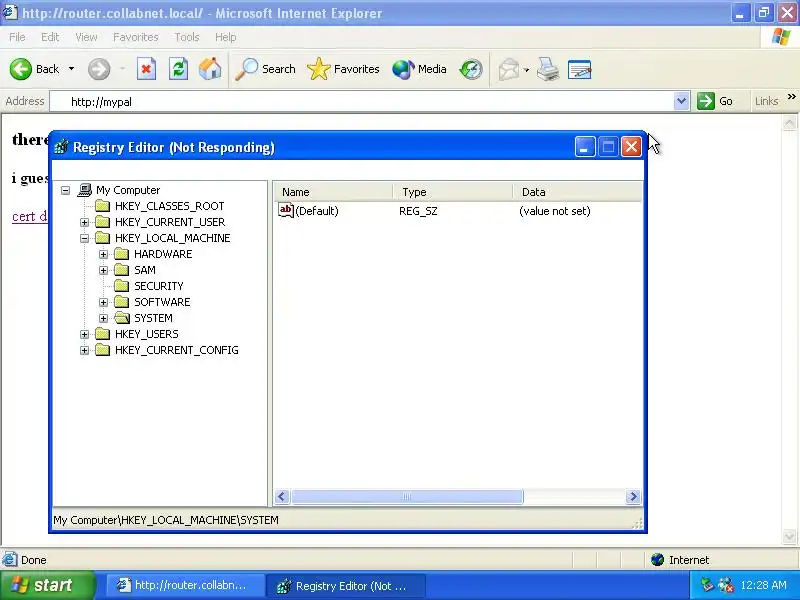Expand the SYSTEM key
The image size is (800, 600).
tap(103, 318)
